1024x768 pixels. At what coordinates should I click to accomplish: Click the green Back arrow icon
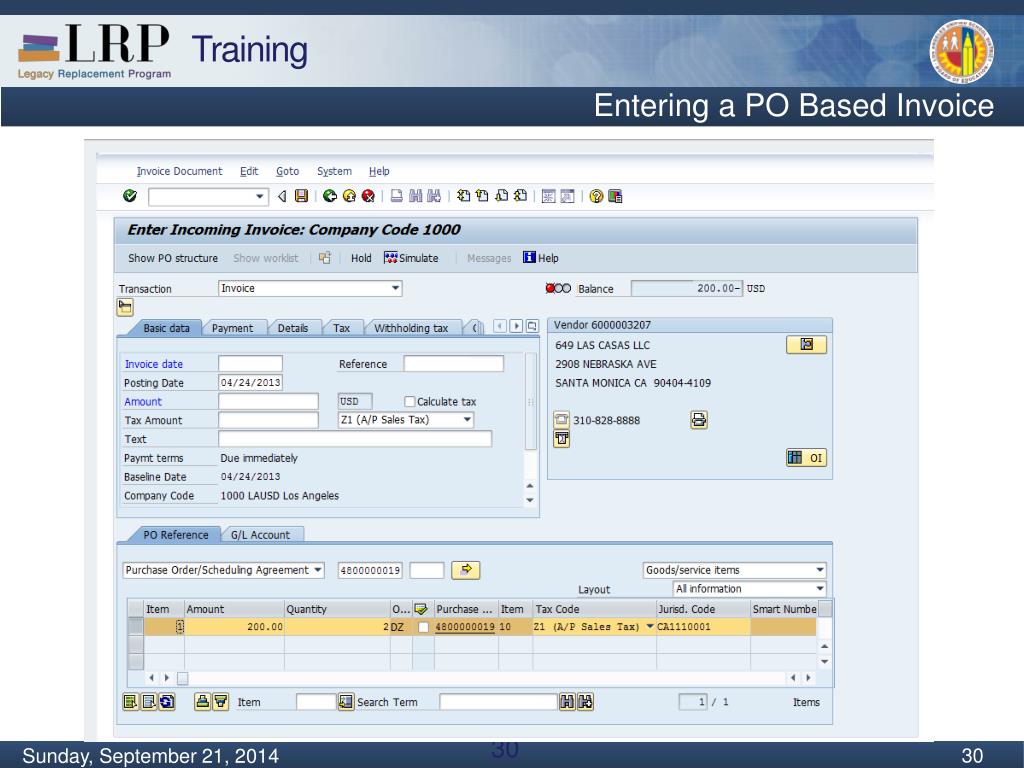[x=330, y=196]
